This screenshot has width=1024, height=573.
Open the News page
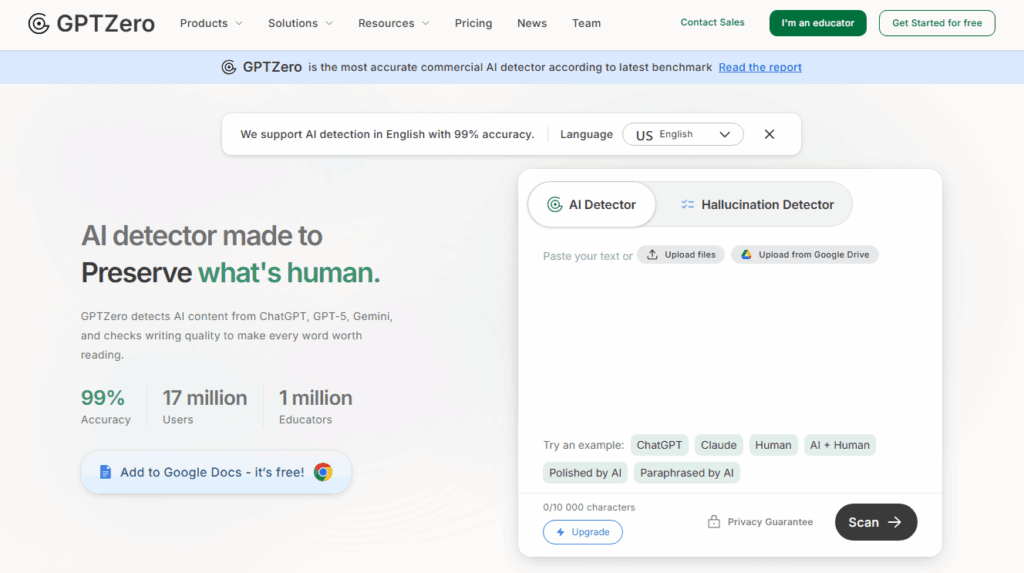[532, 24]
